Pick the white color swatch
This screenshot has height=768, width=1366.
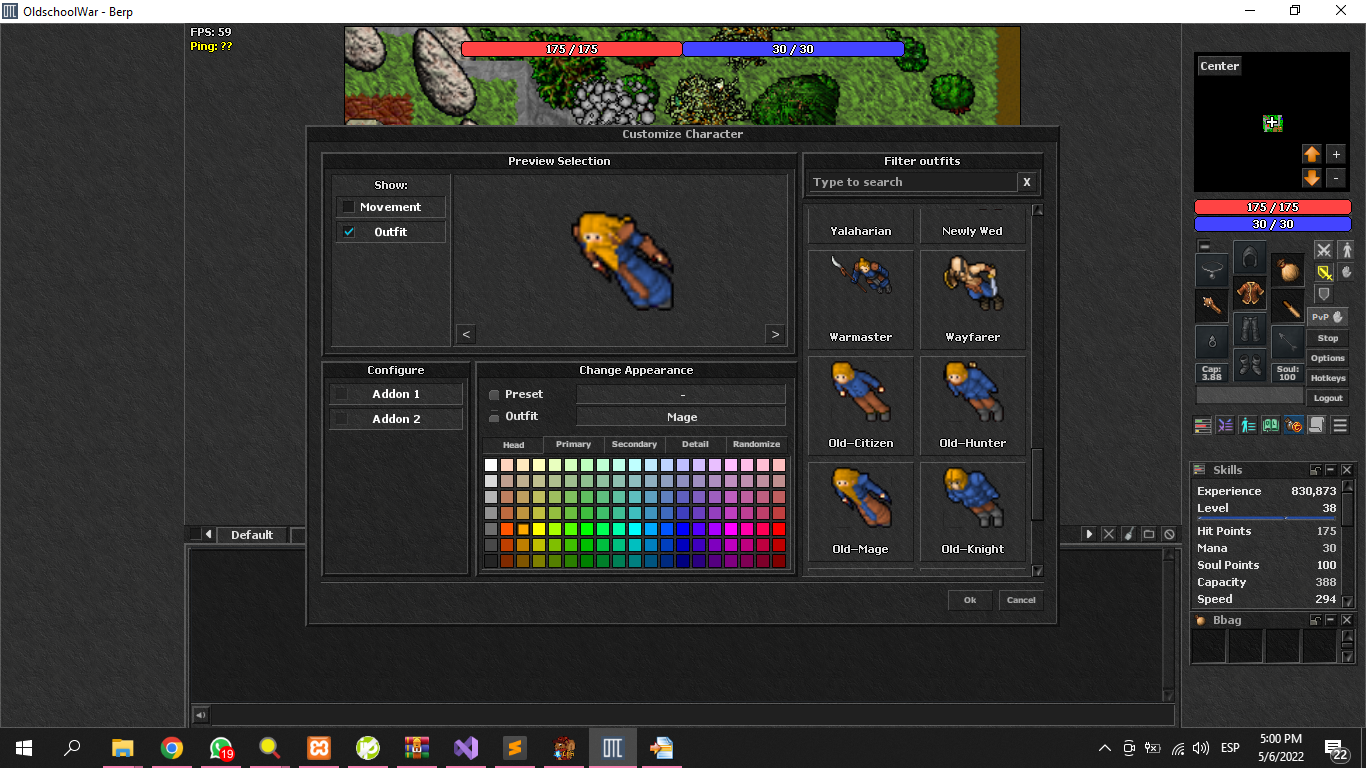pyautogui.click(x=491, y=465)
